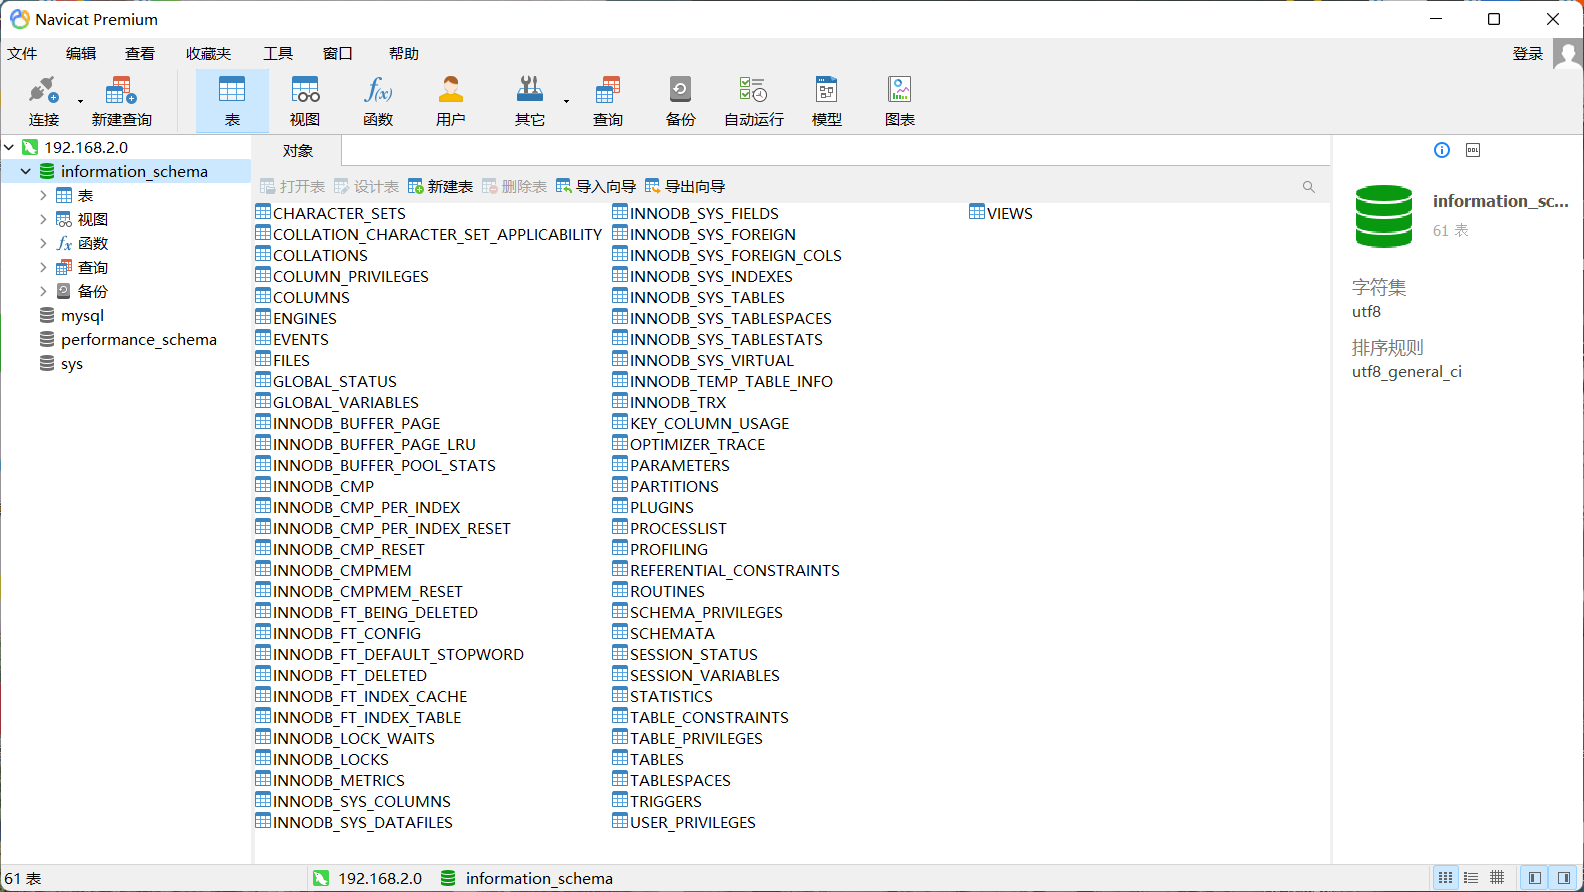Click the 自动运行 (Automation) toolbar icon
The width and height of the screenshot is (1584, 892).
(x=753, y=100)
